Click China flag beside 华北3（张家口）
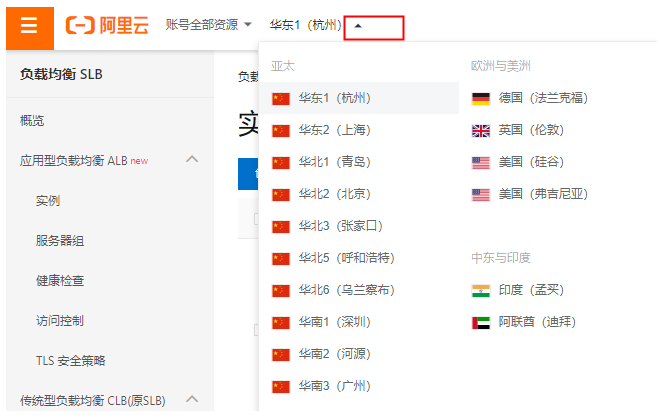This screenshot has width=661, height=420. (x=281, y=227)
